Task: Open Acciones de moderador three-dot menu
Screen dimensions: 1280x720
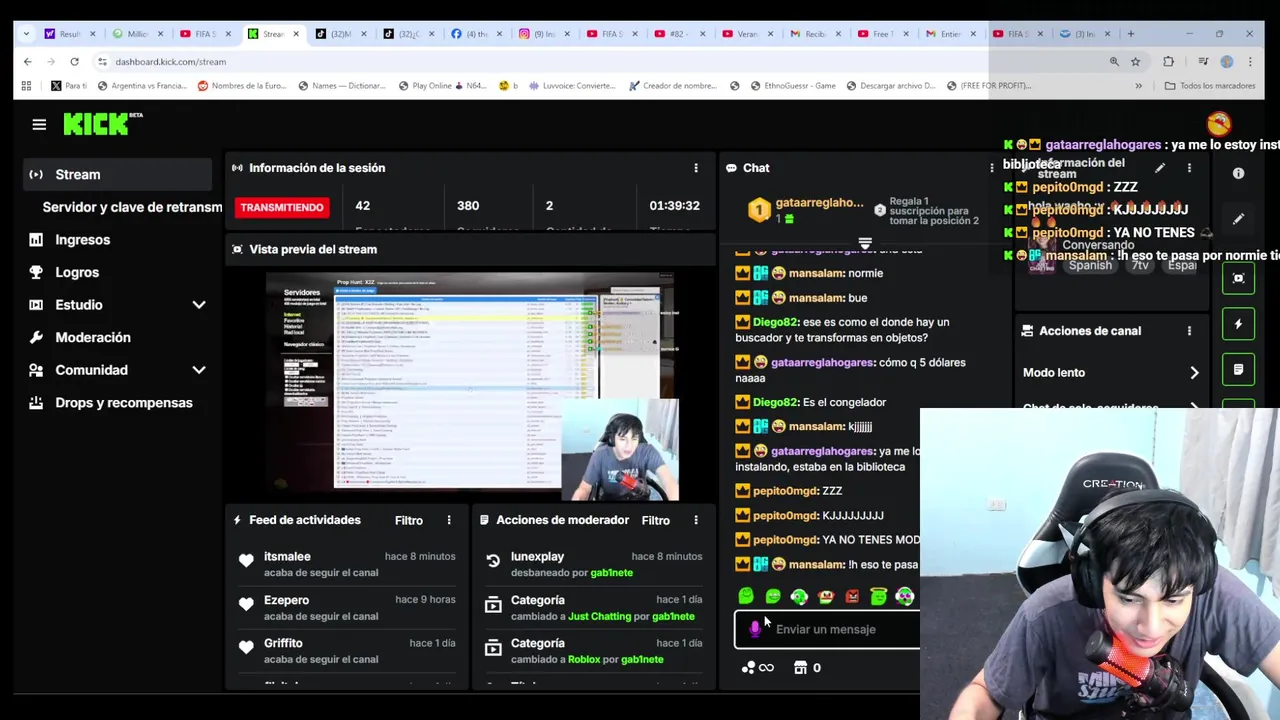Action: click(696, 520)
